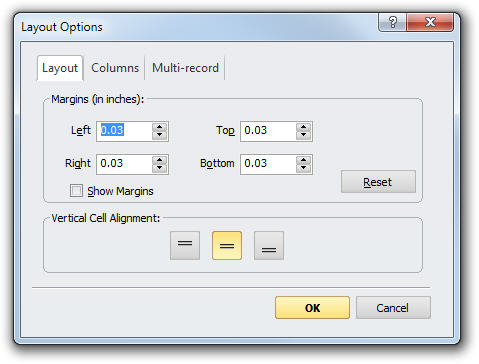Increase the Right margin with up arrow

(160, 160)
